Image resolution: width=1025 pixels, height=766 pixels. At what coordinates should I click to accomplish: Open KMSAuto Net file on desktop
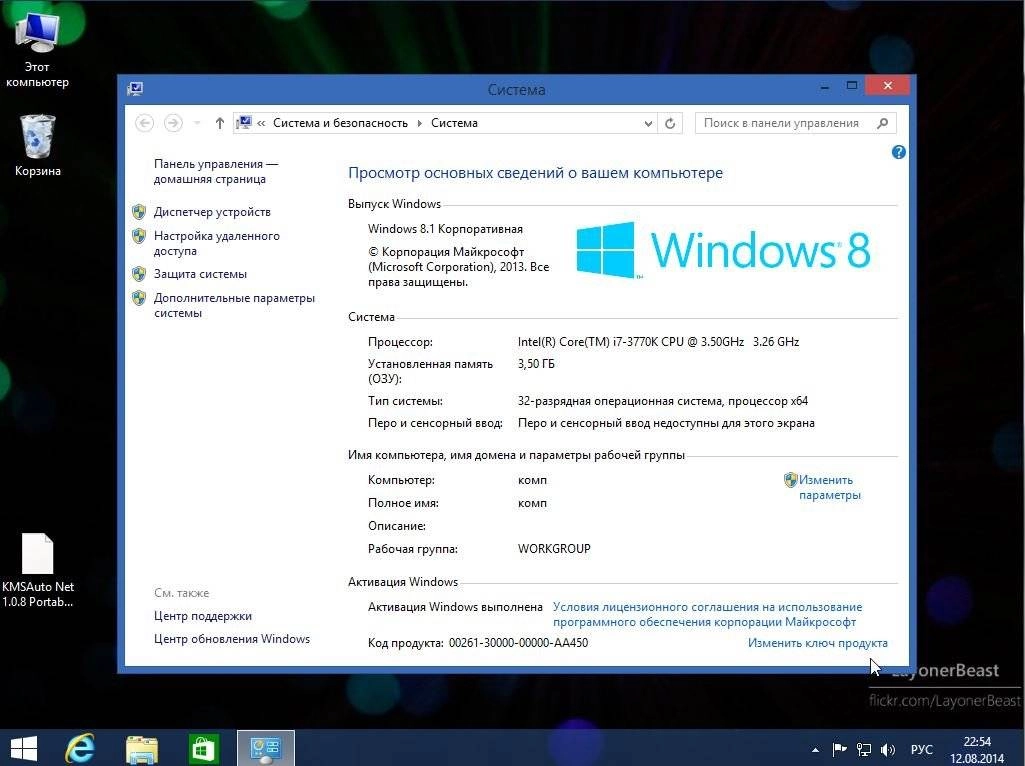38,570
